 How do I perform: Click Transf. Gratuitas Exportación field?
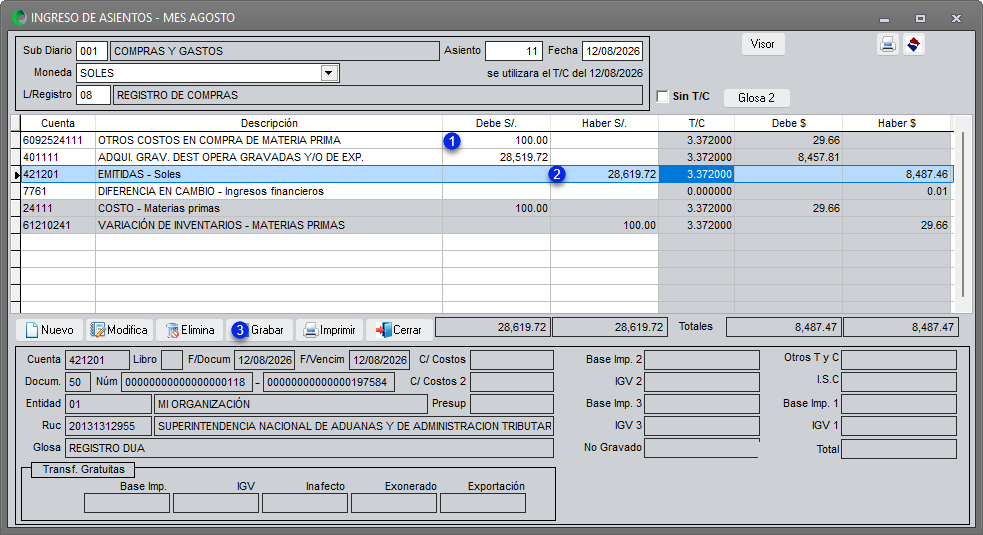coord(483,503)
